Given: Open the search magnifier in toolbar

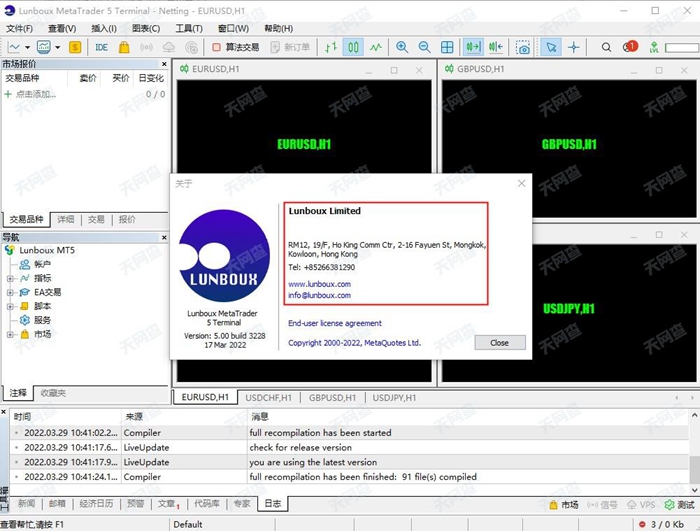Looking at the screenshot, I should click(x=606, y=47).
